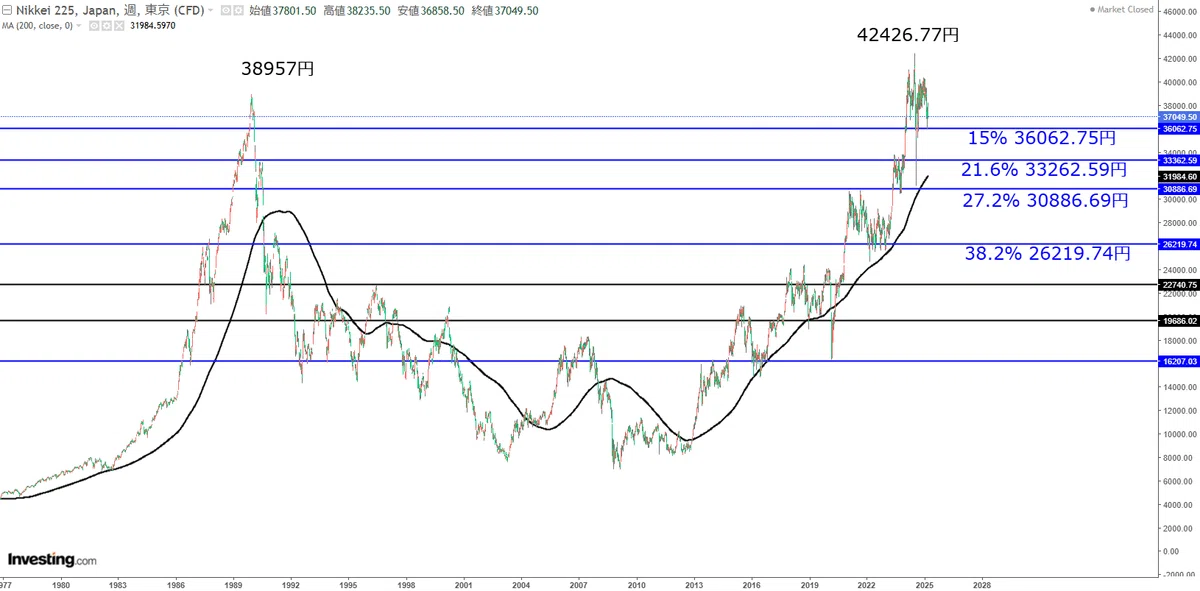Hide the Nikkei 225 series with eye icon
Screen dimensions: 1200x591
tap(225, 10)
